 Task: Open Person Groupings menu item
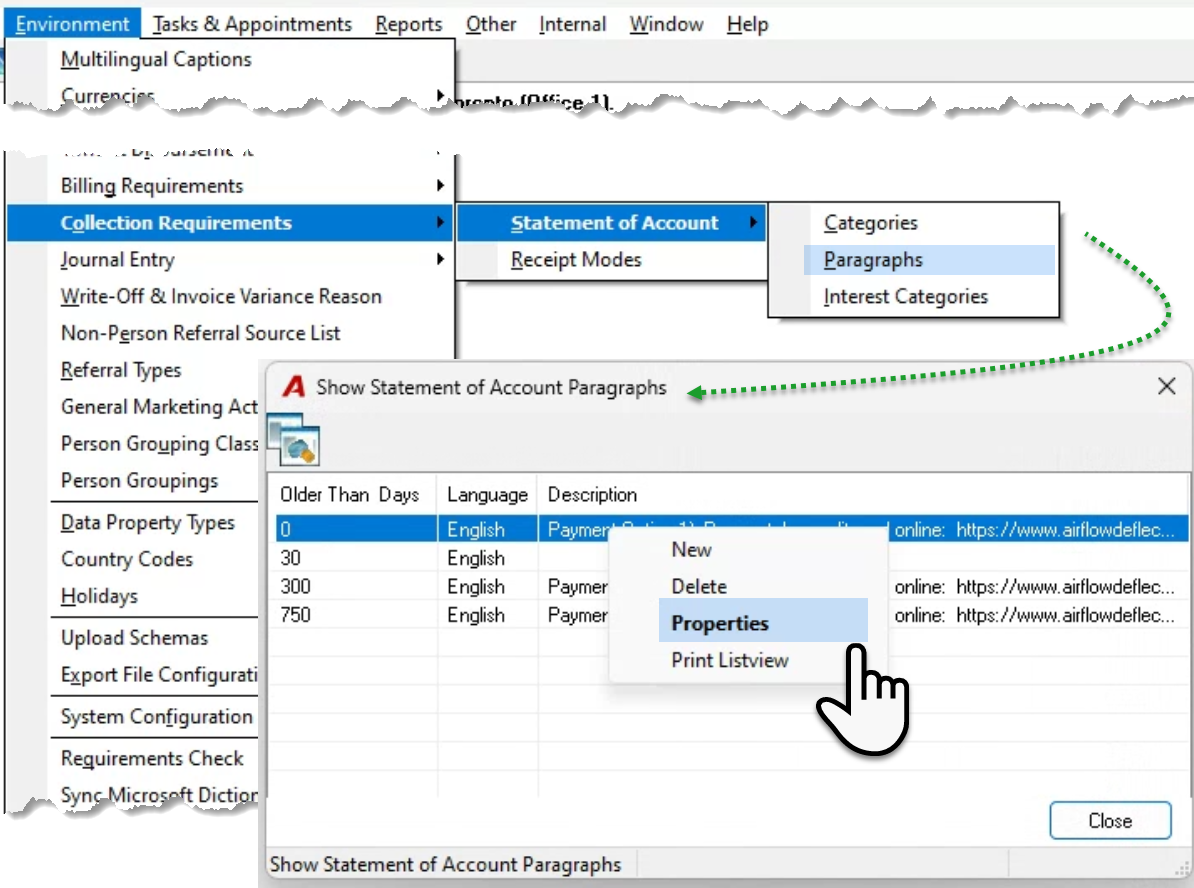133,481
